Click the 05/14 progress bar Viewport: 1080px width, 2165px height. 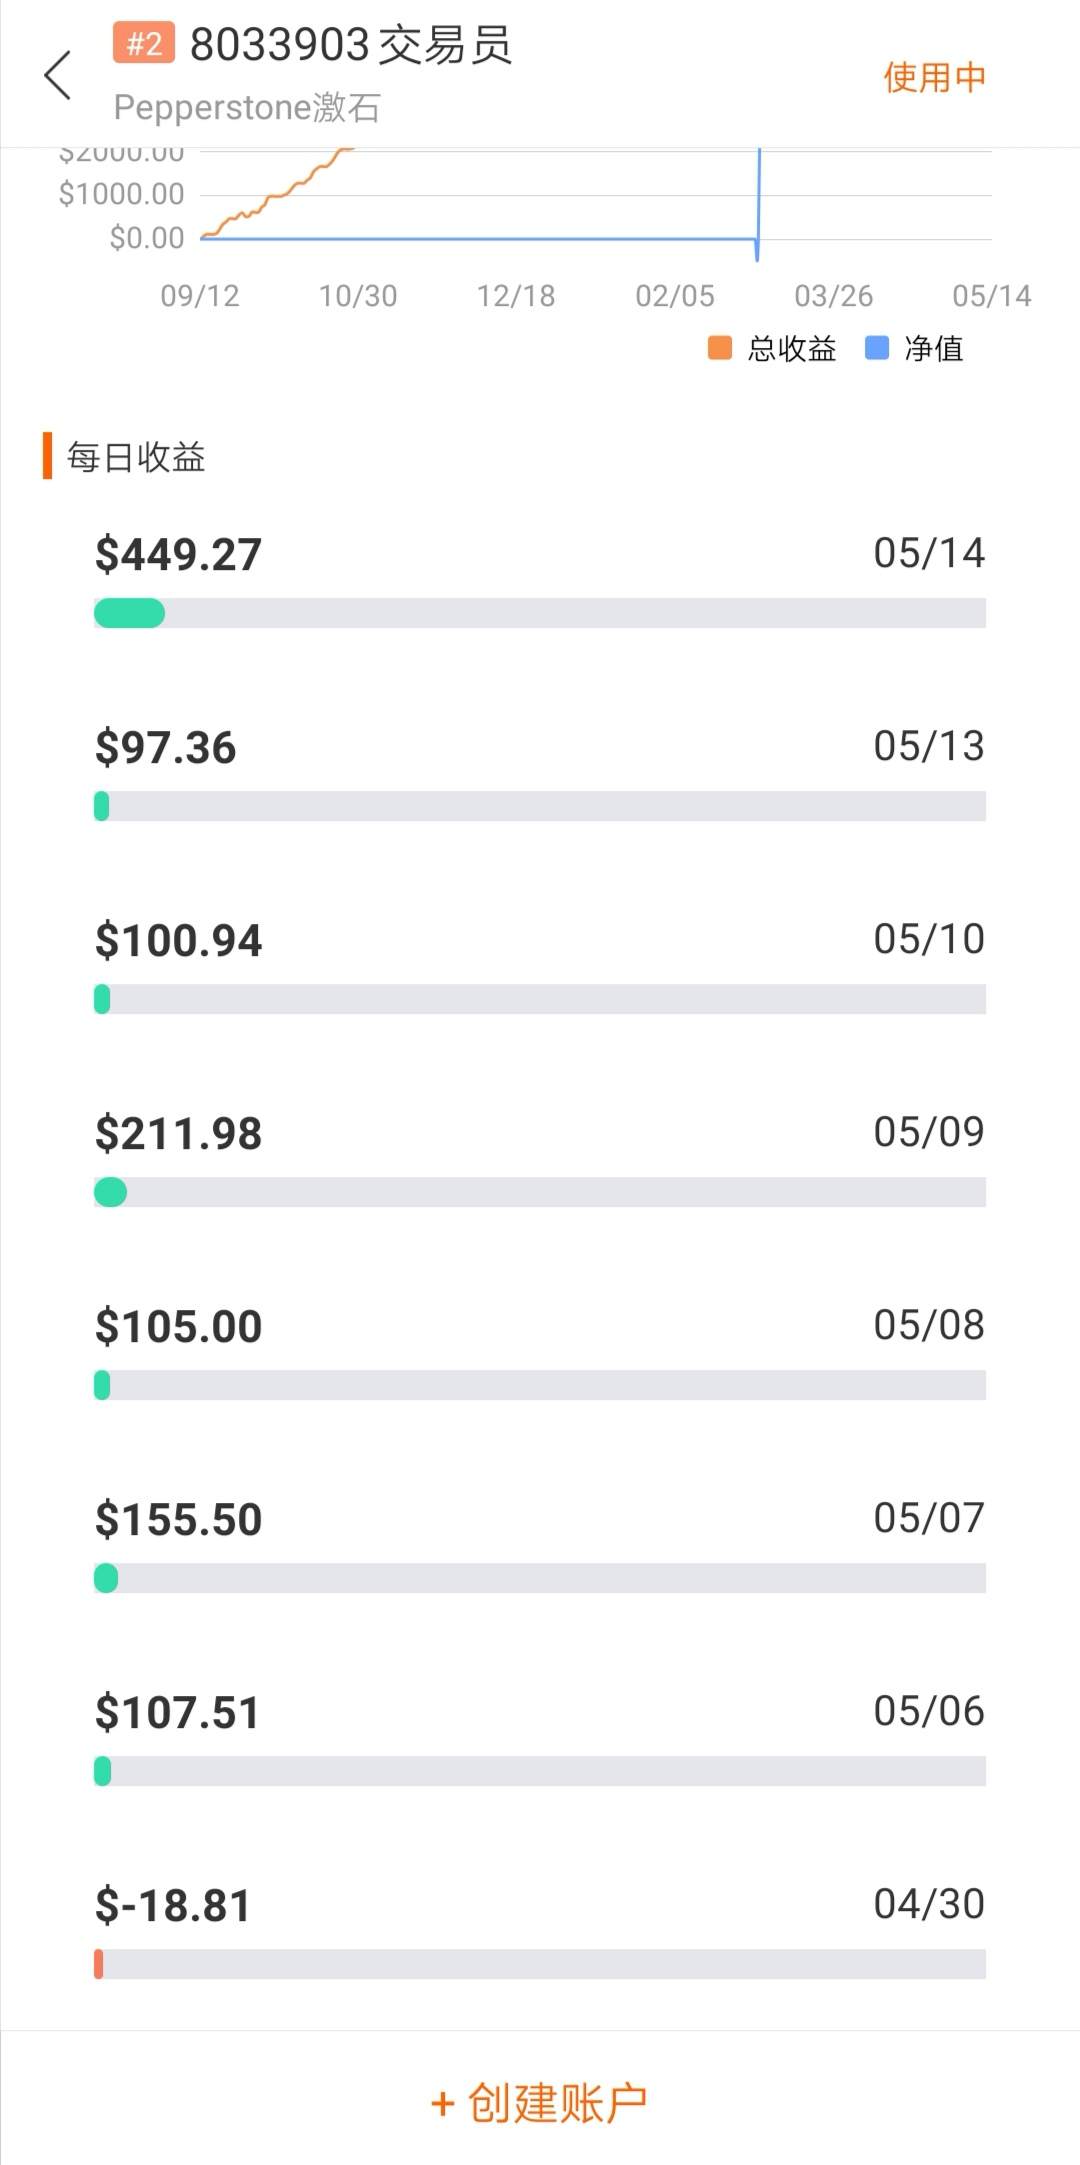point(540,613)
